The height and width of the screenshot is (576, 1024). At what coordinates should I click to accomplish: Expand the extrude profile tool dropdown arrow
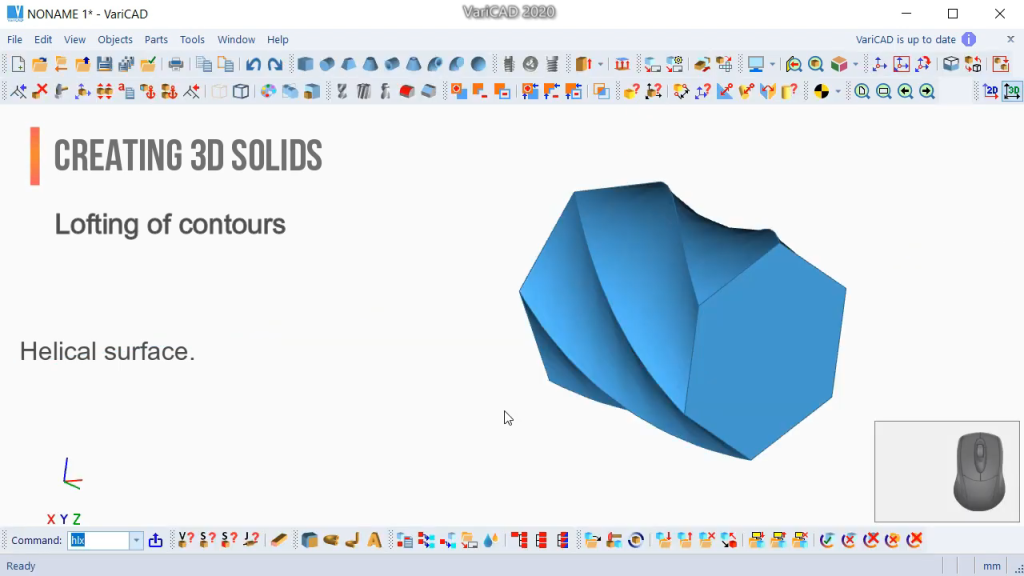coord(600,64)
